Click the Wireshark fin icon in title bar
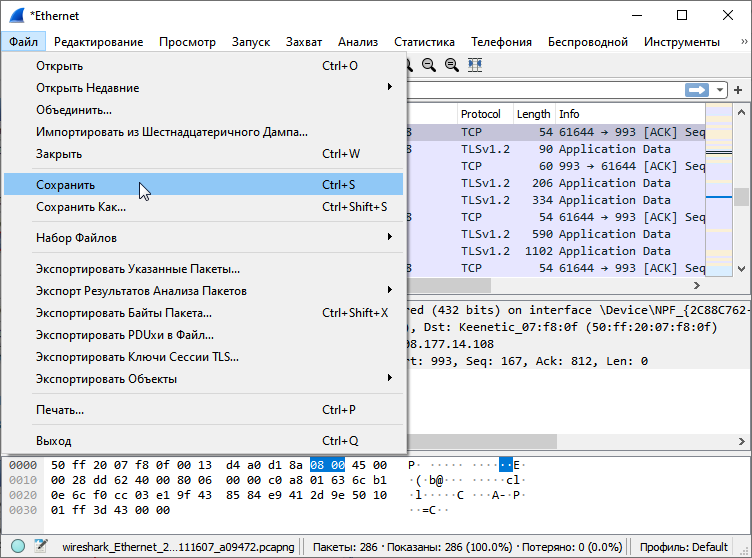The width and height of the screenshot is (752, 558). (17, 16)
